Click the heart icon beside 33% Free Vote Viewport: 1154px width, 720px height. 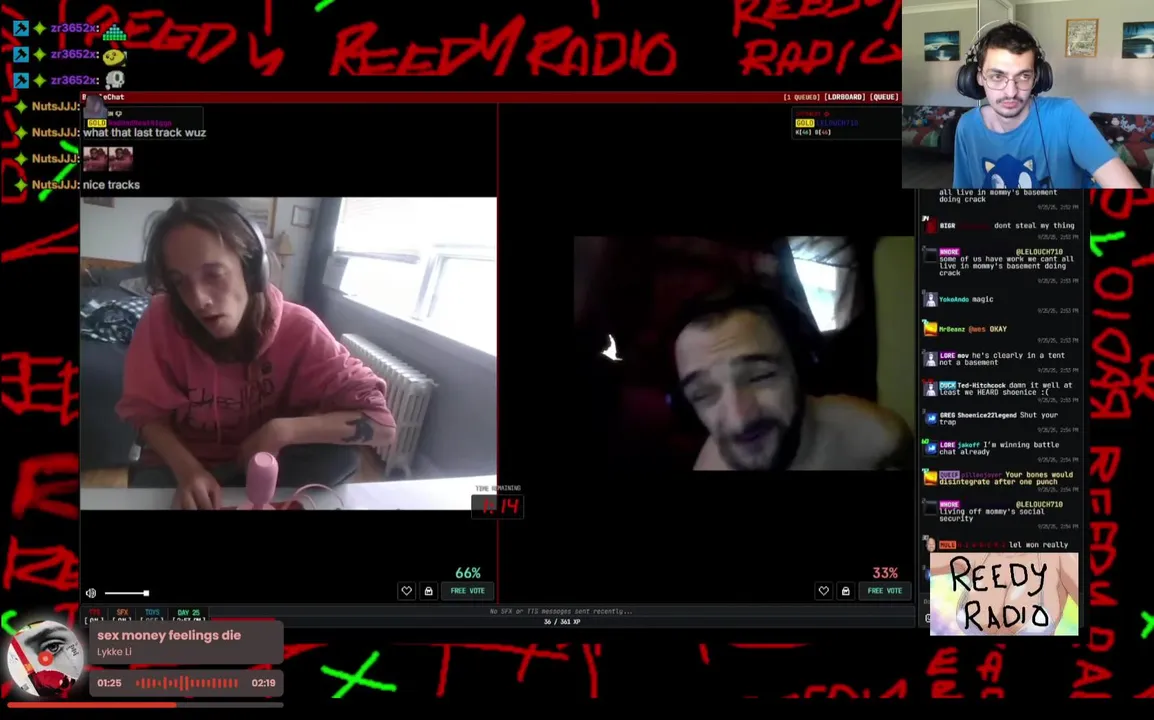pyautogui.click(x=824, y=590)
